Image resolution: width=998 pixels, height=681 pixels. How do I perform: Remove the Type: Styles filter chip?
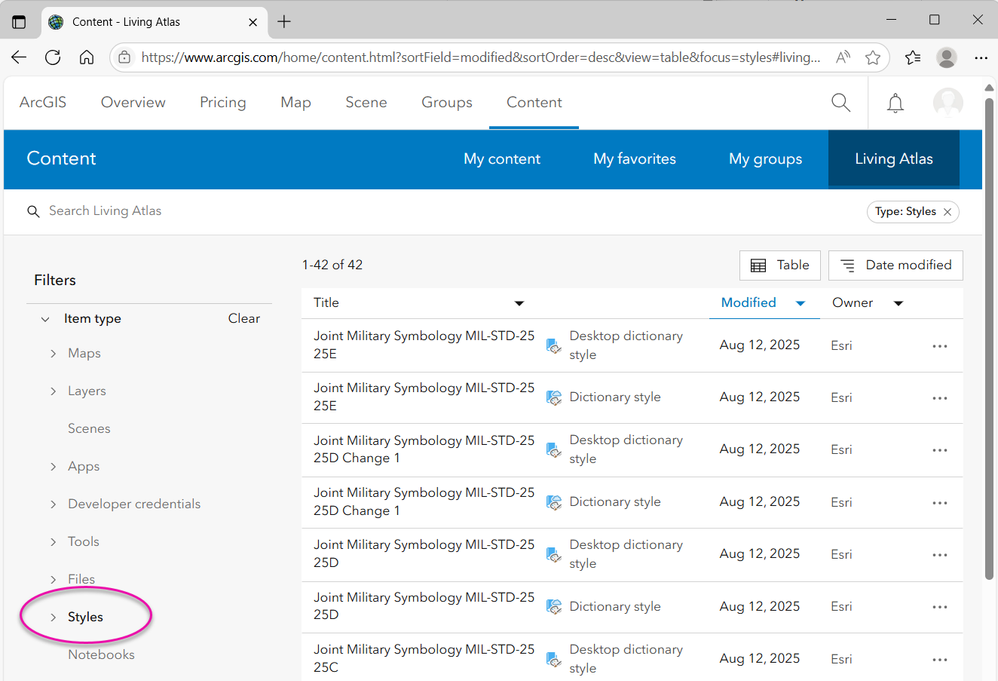coord(947,212)
